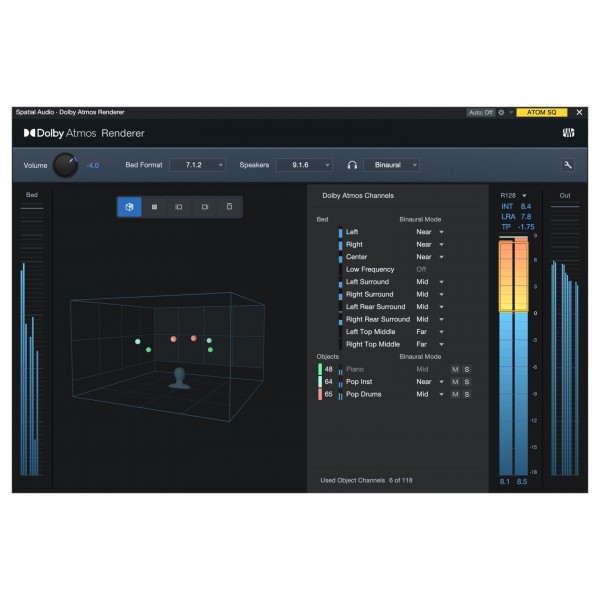600x600 pixels.
Task: Select the Pop Inst object label
Action: click(x=359, y=382)
